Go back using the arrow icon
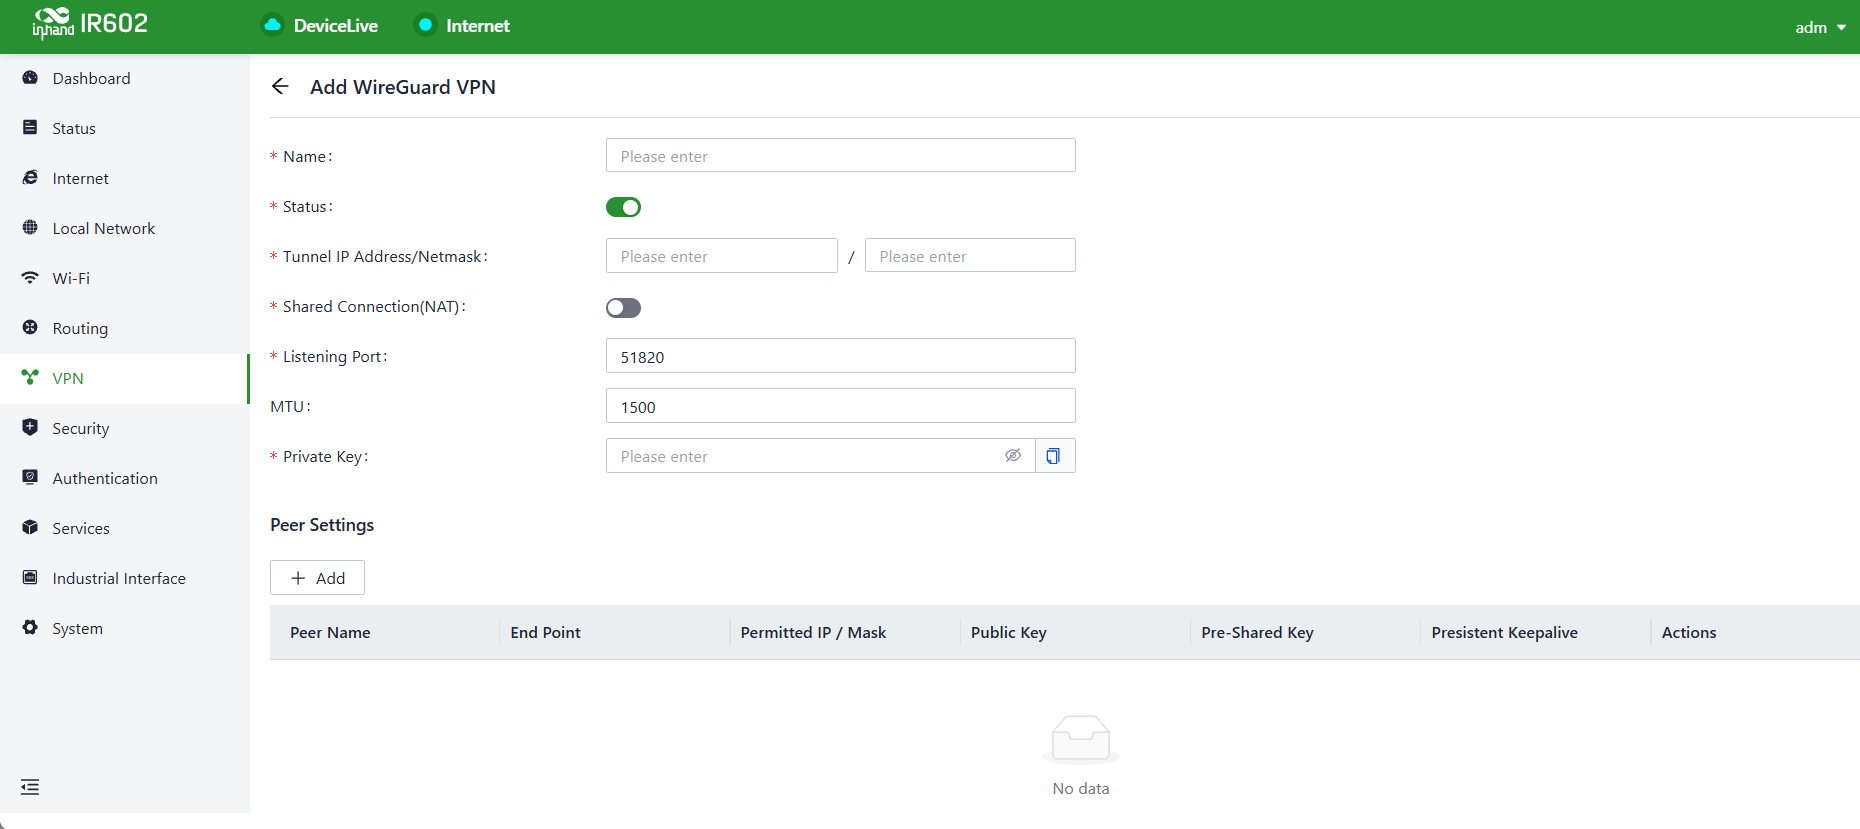The width and height of the screenshot is (1860, 829). 280,87
